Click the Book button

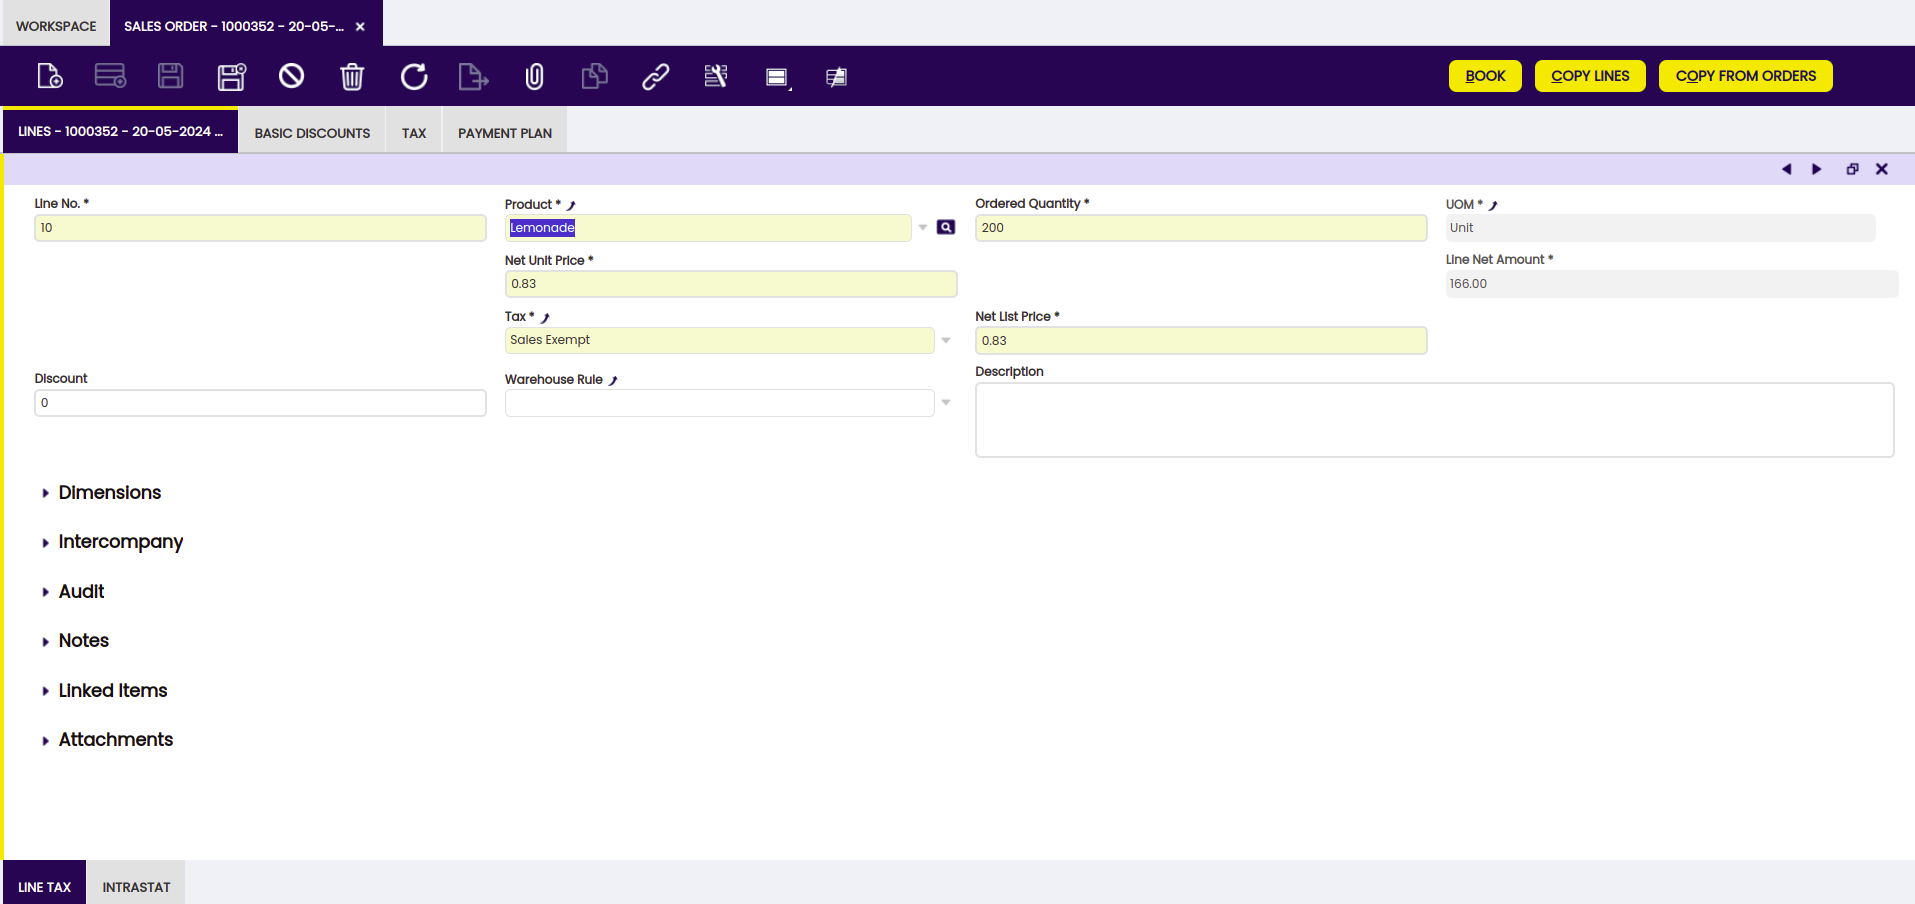(x=1485, y=76)
